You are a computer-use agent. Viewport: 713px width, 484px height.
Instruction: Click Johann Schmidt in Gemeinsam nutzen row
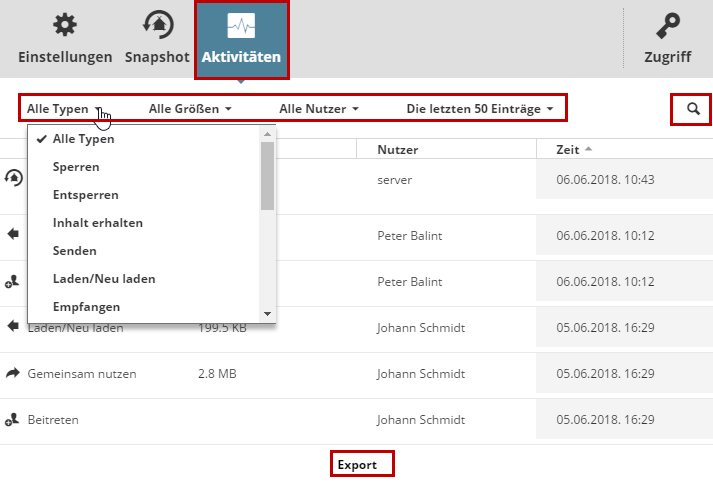421,373
